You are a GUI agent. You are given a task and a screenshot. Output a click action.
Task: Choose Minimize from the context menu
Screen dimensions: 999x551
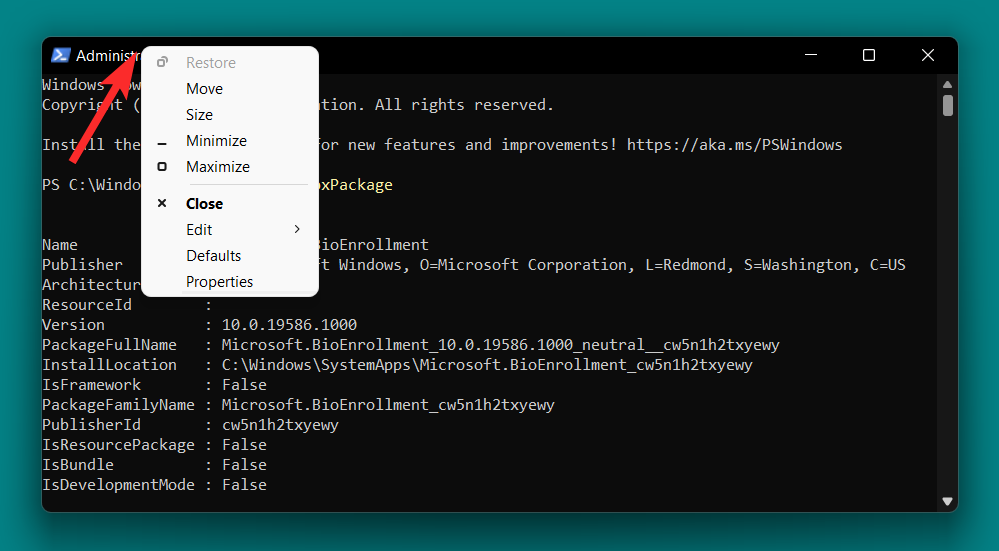216,141
